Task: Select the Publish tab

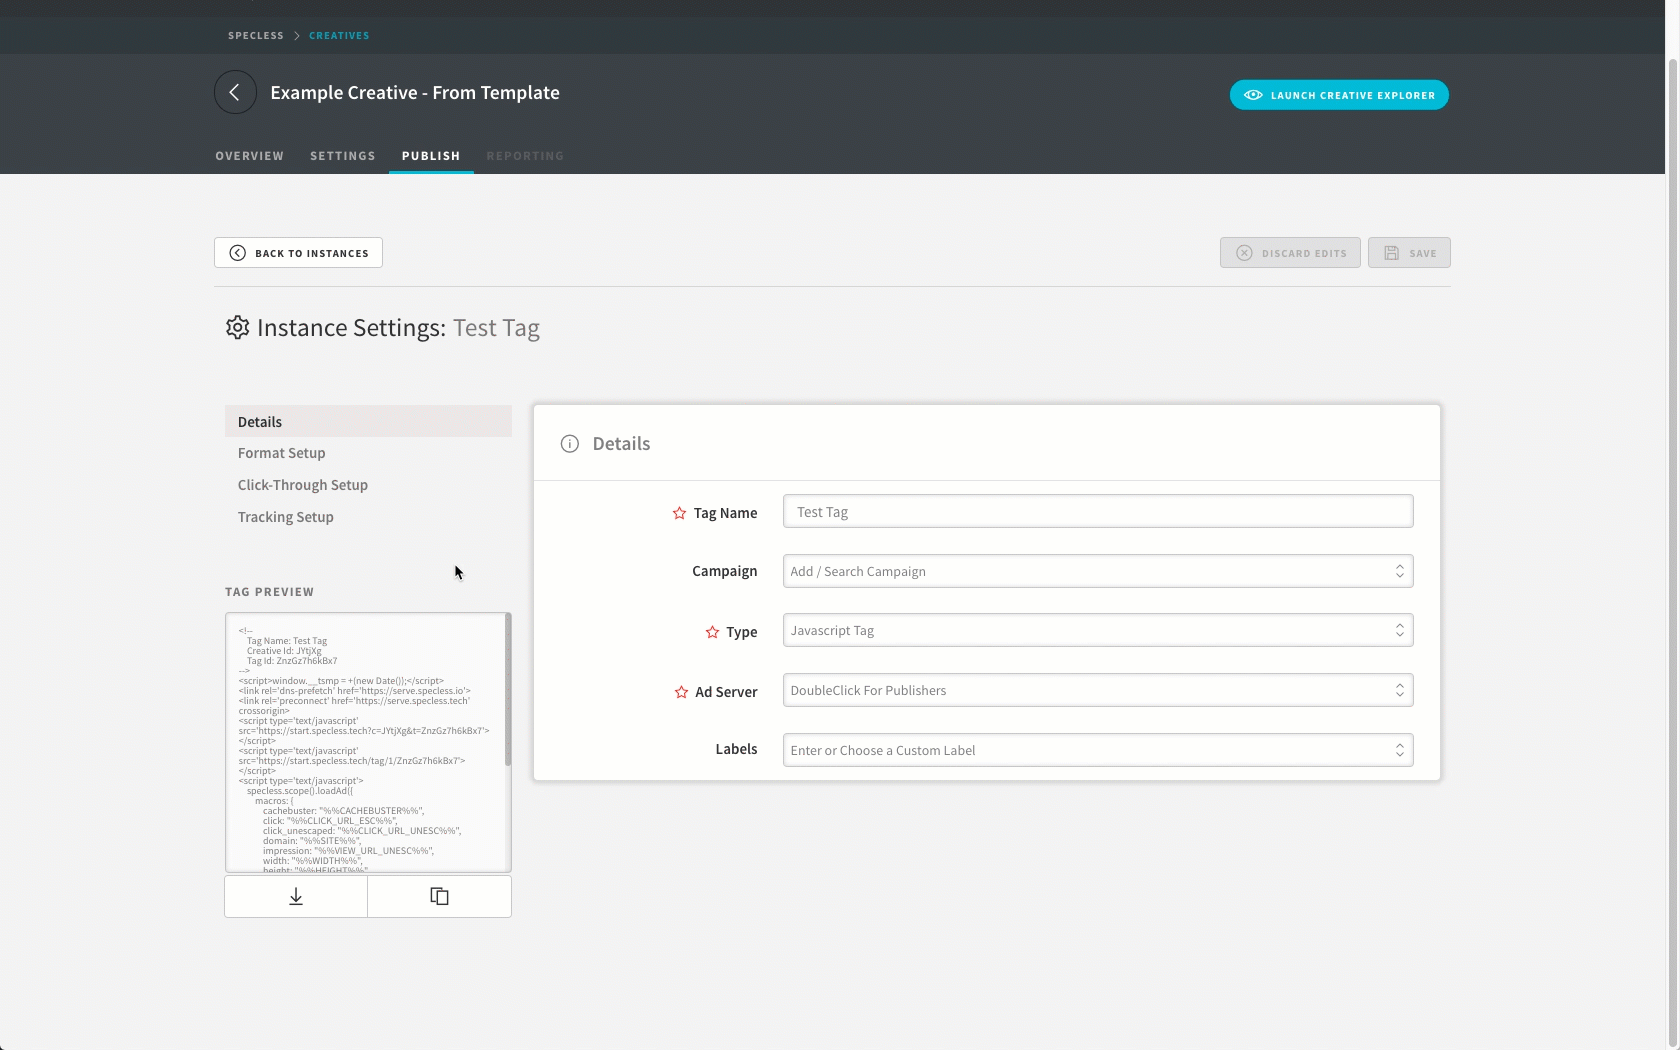Action: click(x=431, y=156)
